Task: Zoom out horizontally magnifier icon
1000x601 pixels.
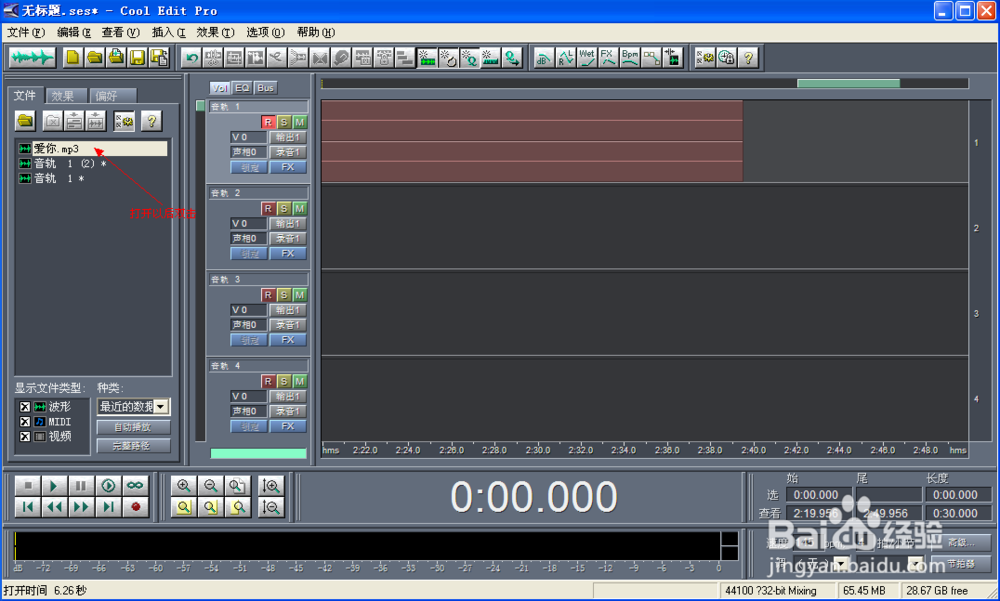Action: coord(210,486)
